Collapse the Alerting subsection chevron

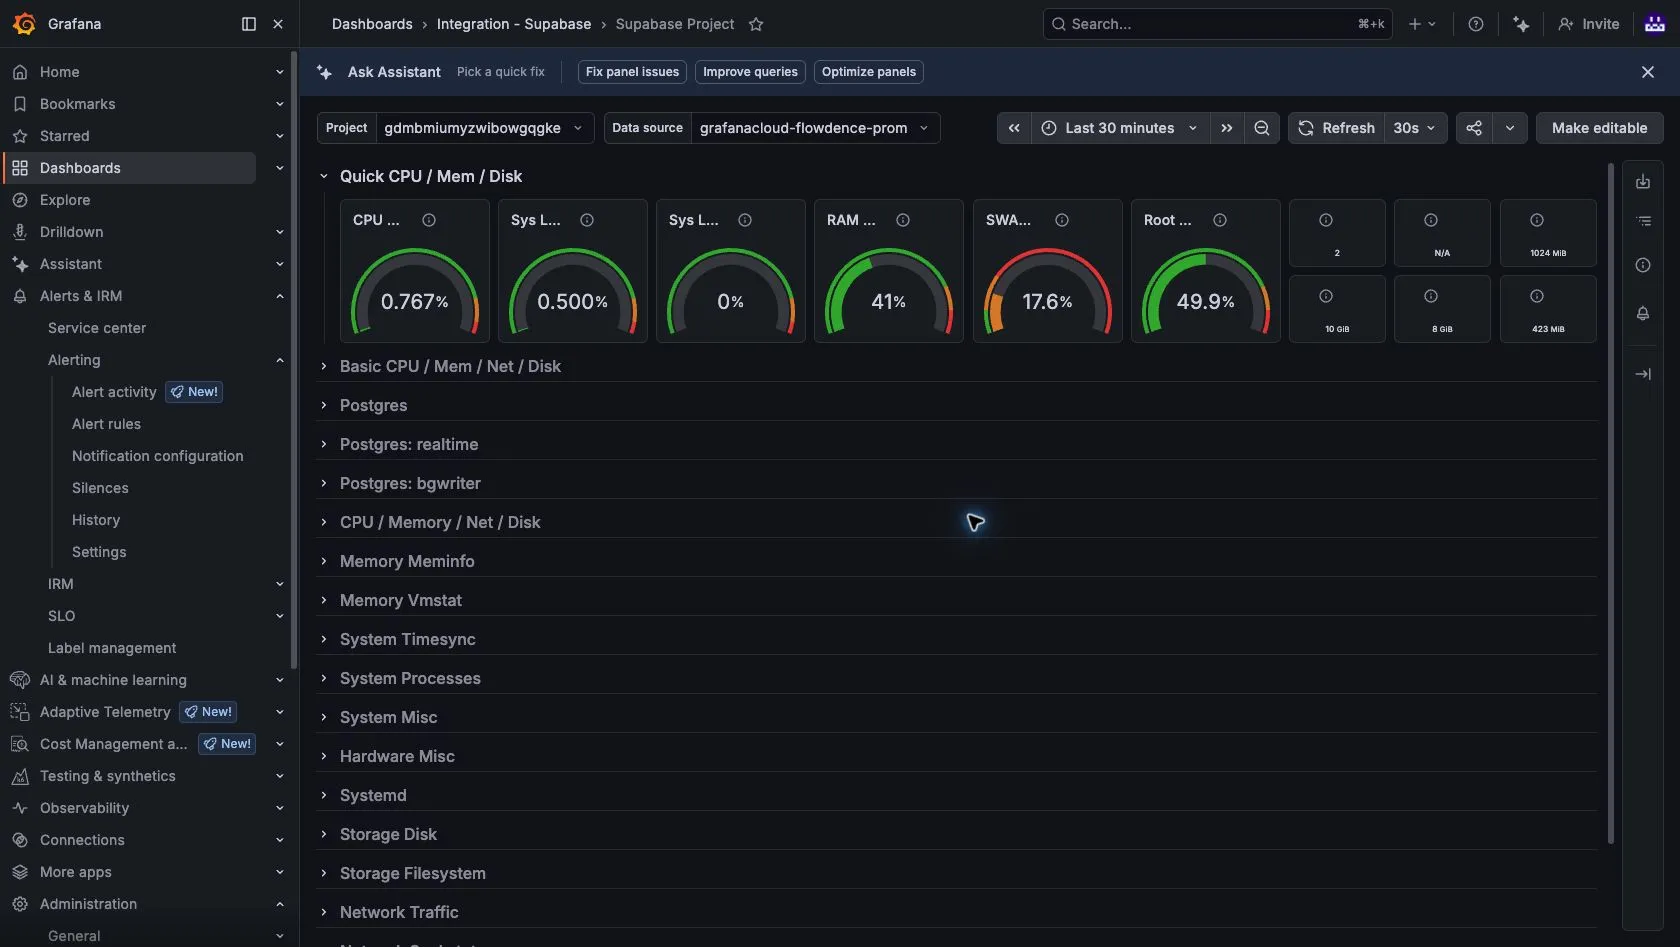pyautogui.click(x=280, y=360)
